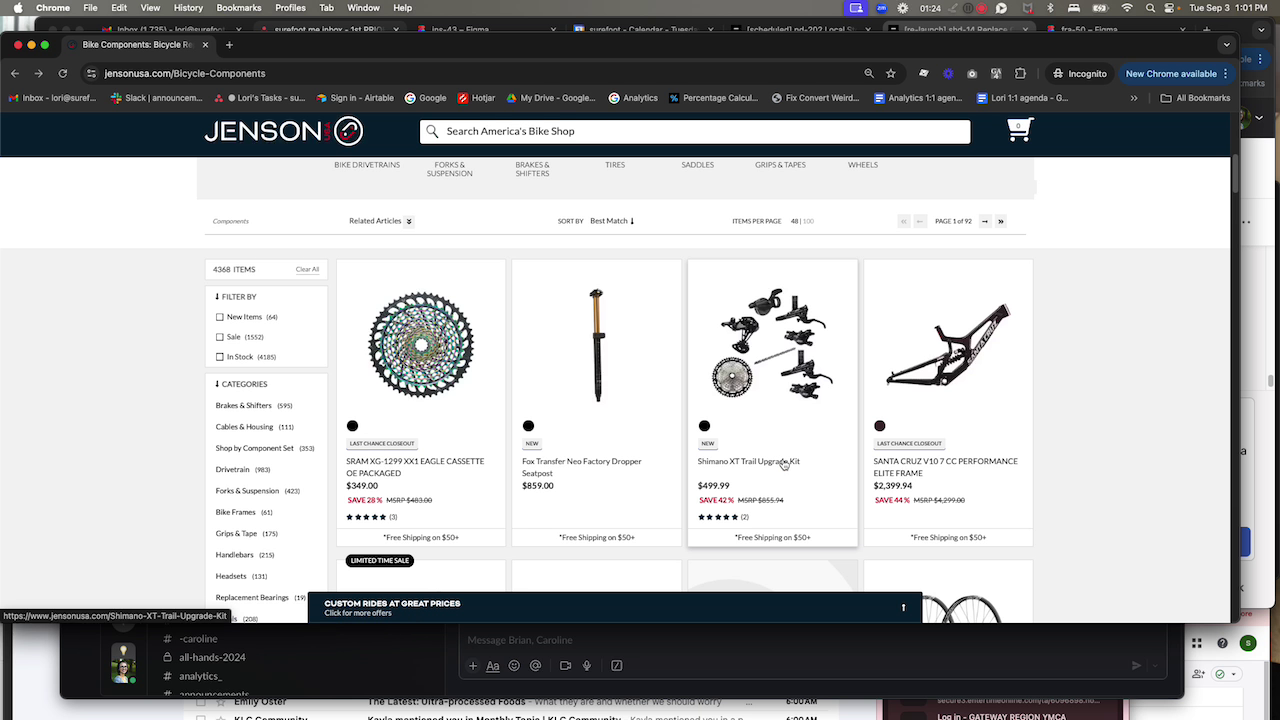Click the magnifier icon in Jenson search bar
Screen dimensions: 1280x720
432,131
